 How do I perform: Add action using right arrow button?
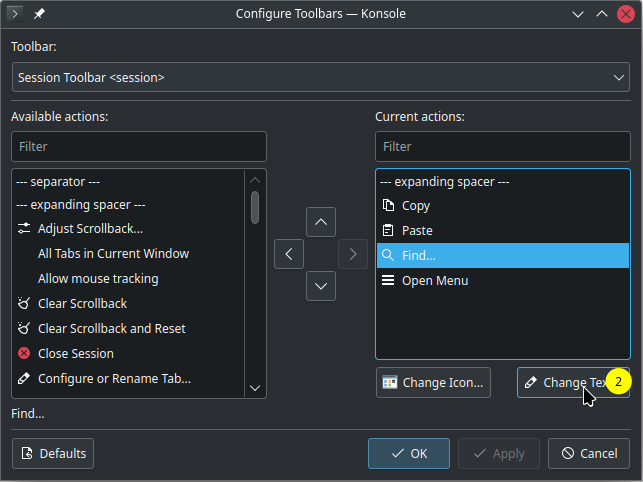coord(353,254)
